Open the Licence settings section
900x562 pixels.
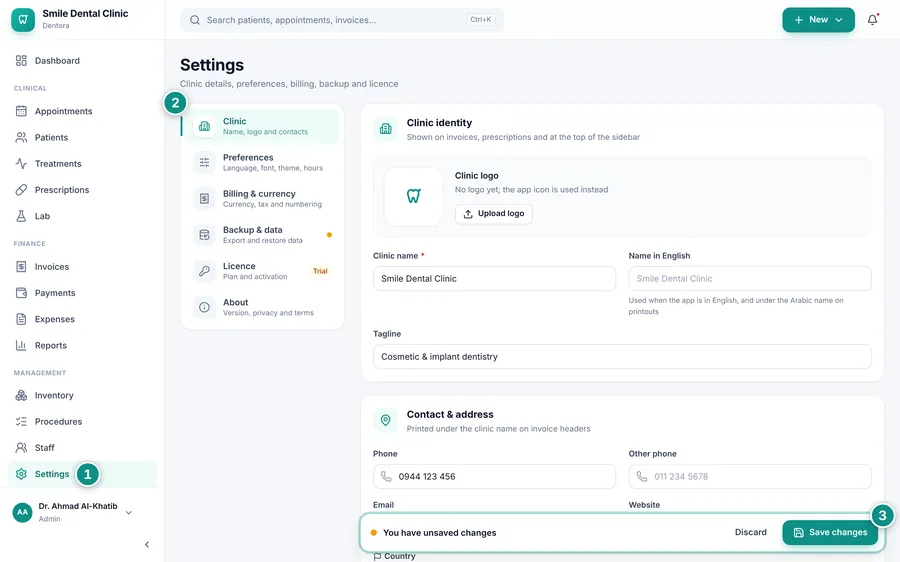(x=262, y=271)
